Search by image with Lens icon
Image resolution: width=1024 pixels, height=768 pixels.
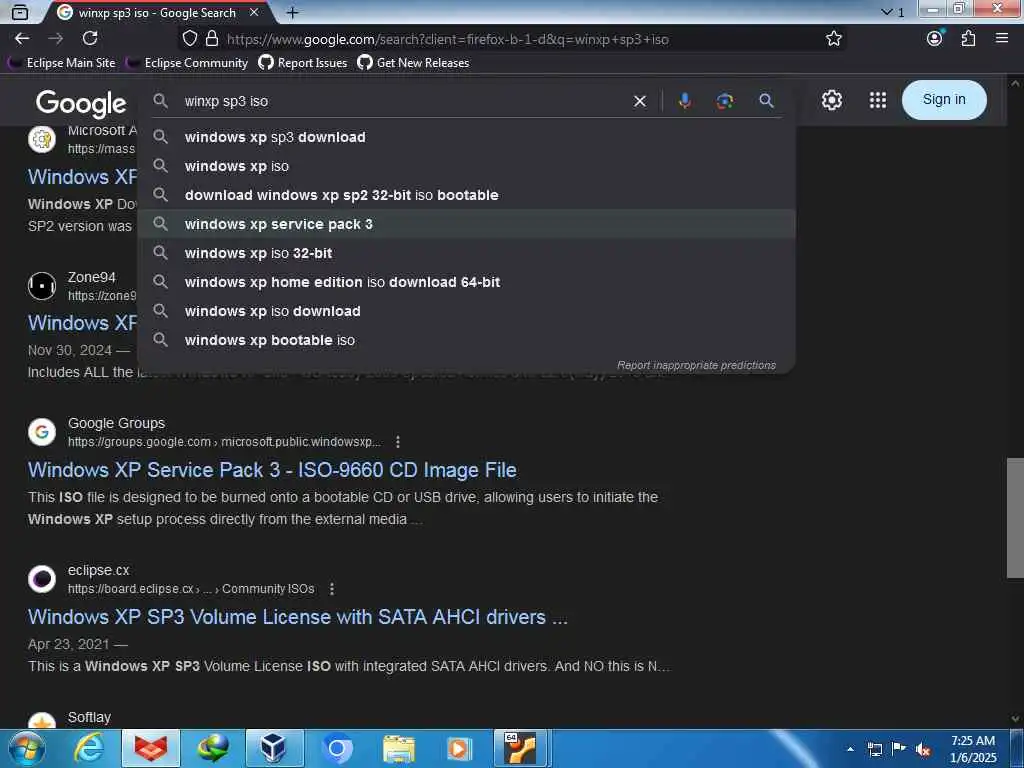pyautogui.click(x=724, y=101)
